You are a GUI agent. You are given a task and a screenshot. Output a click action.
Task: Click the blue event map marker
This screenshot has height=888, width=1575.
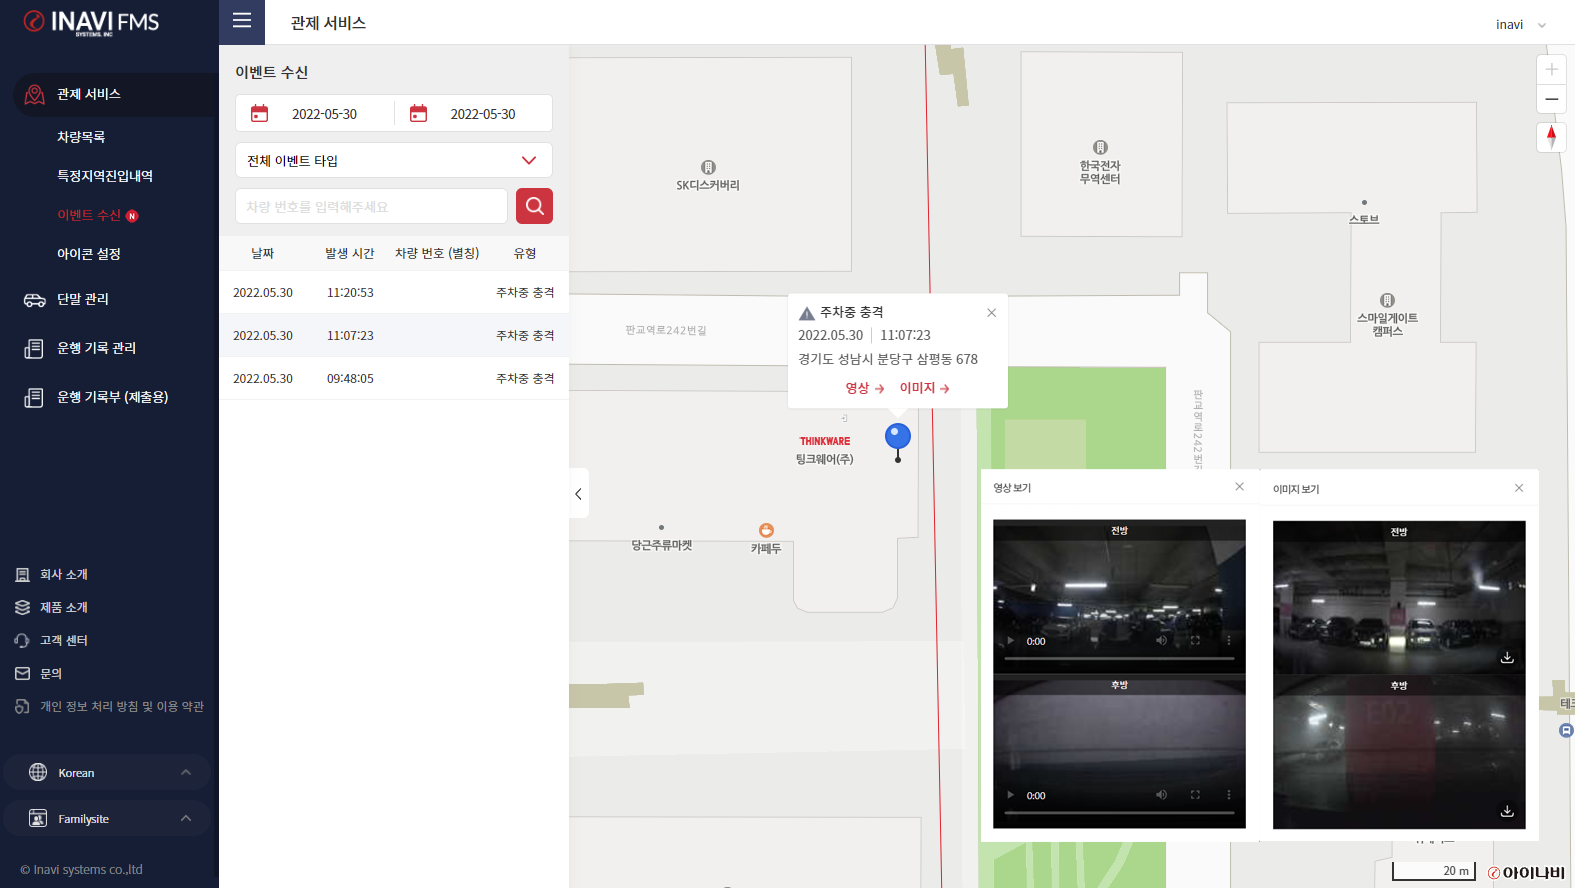point(898,437)
